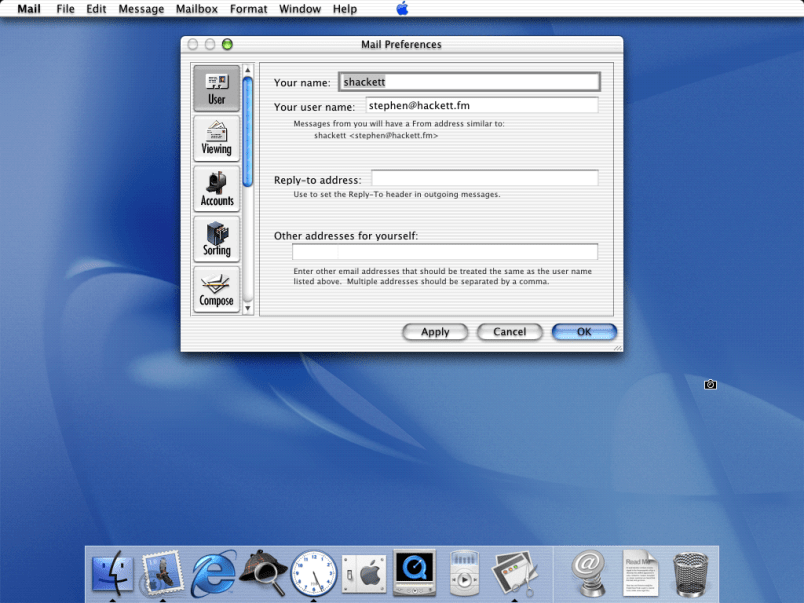Screen dimensions: 804x603
Task: Open the Viewing preferences pane
Action: pyautogui.click(x=216, y=138)
